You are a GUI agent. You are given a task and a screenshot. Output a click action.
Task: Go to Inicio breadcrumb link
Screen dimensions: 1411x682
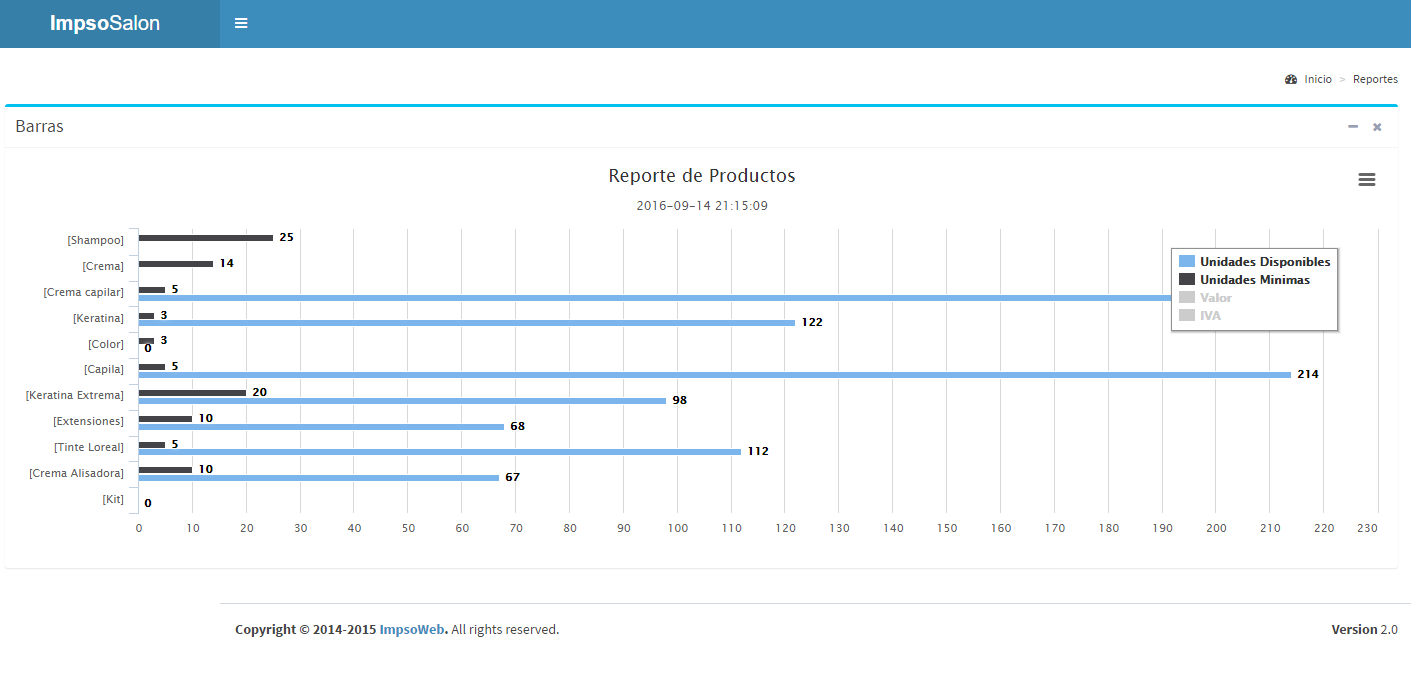[1318, 79]
